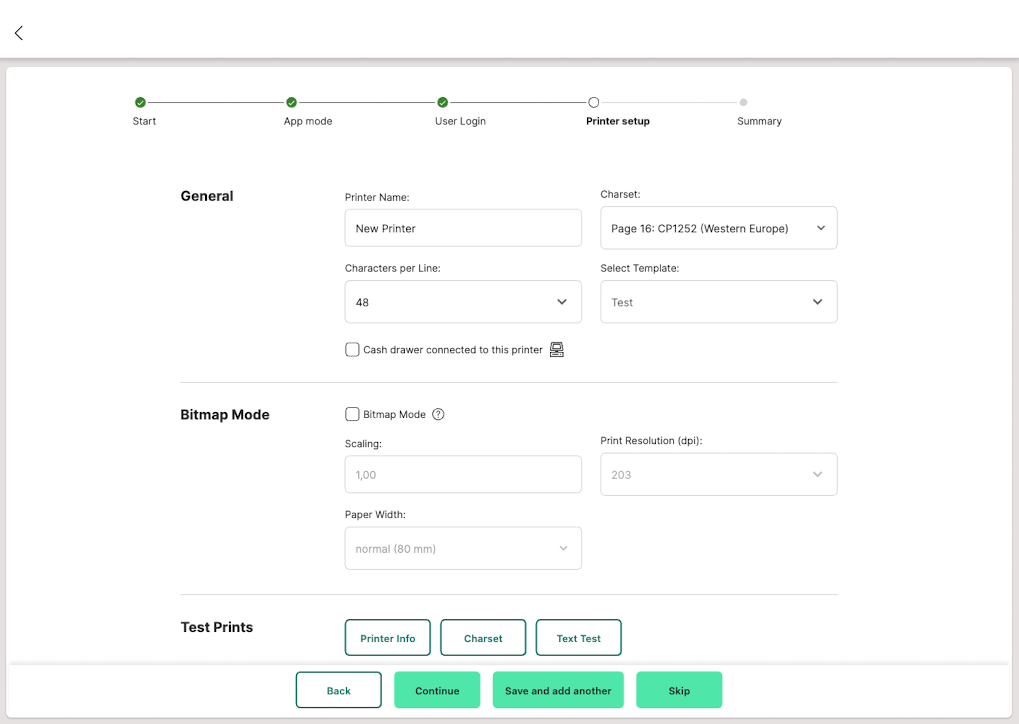Click the Printer setup step circle

point(593,102)
